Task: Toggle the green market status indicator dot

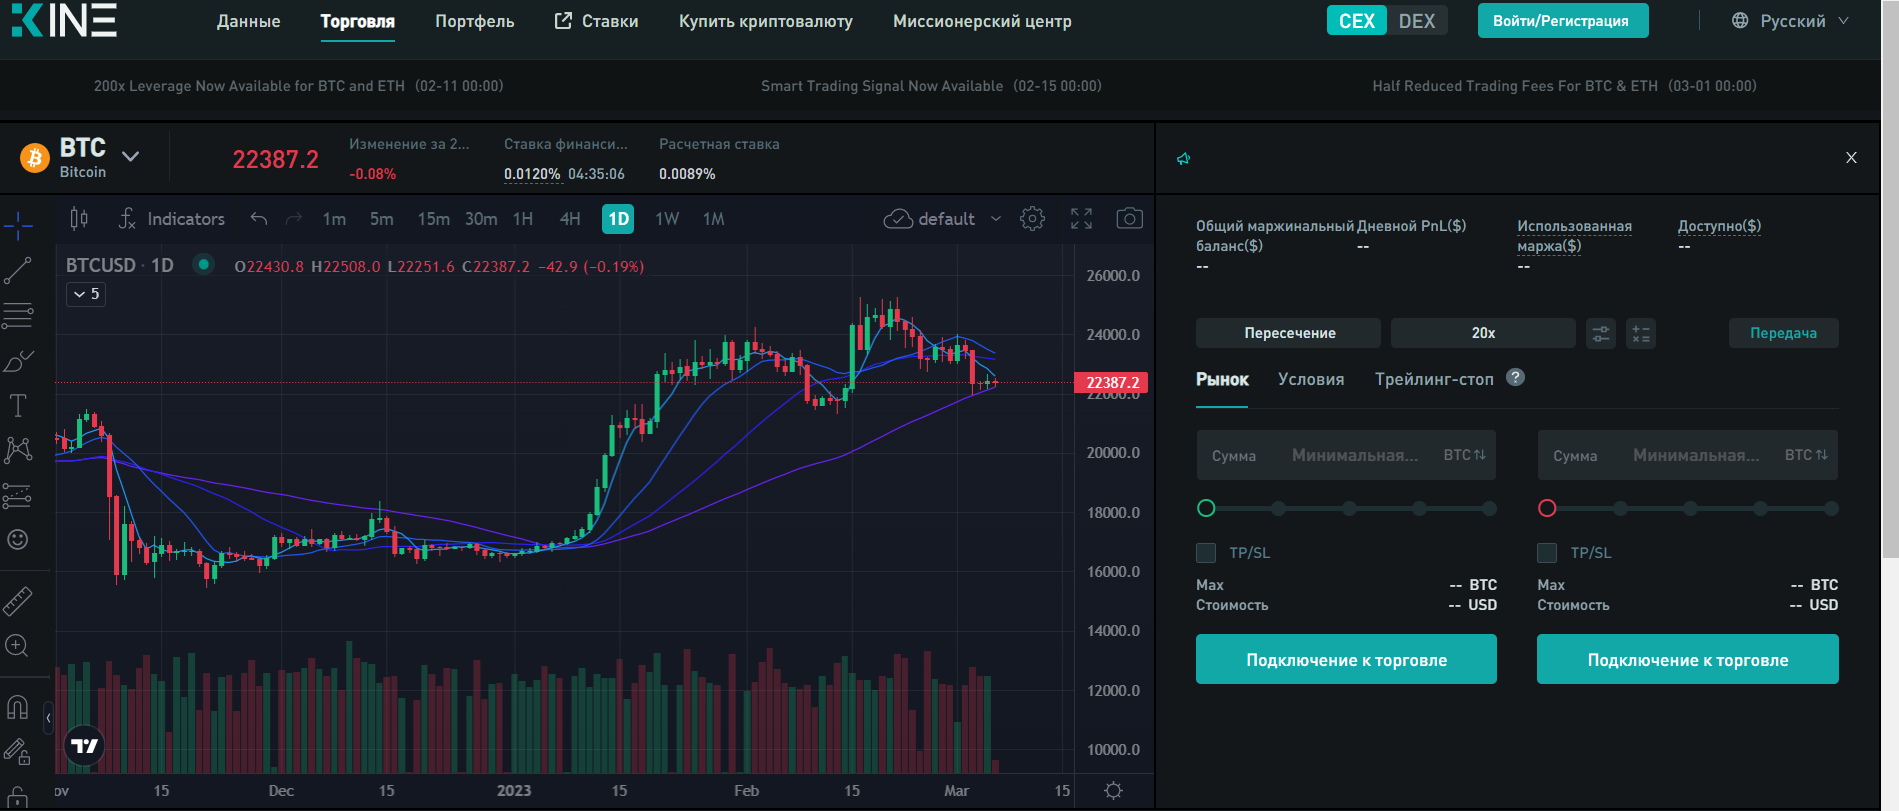Action: point(204,265)
